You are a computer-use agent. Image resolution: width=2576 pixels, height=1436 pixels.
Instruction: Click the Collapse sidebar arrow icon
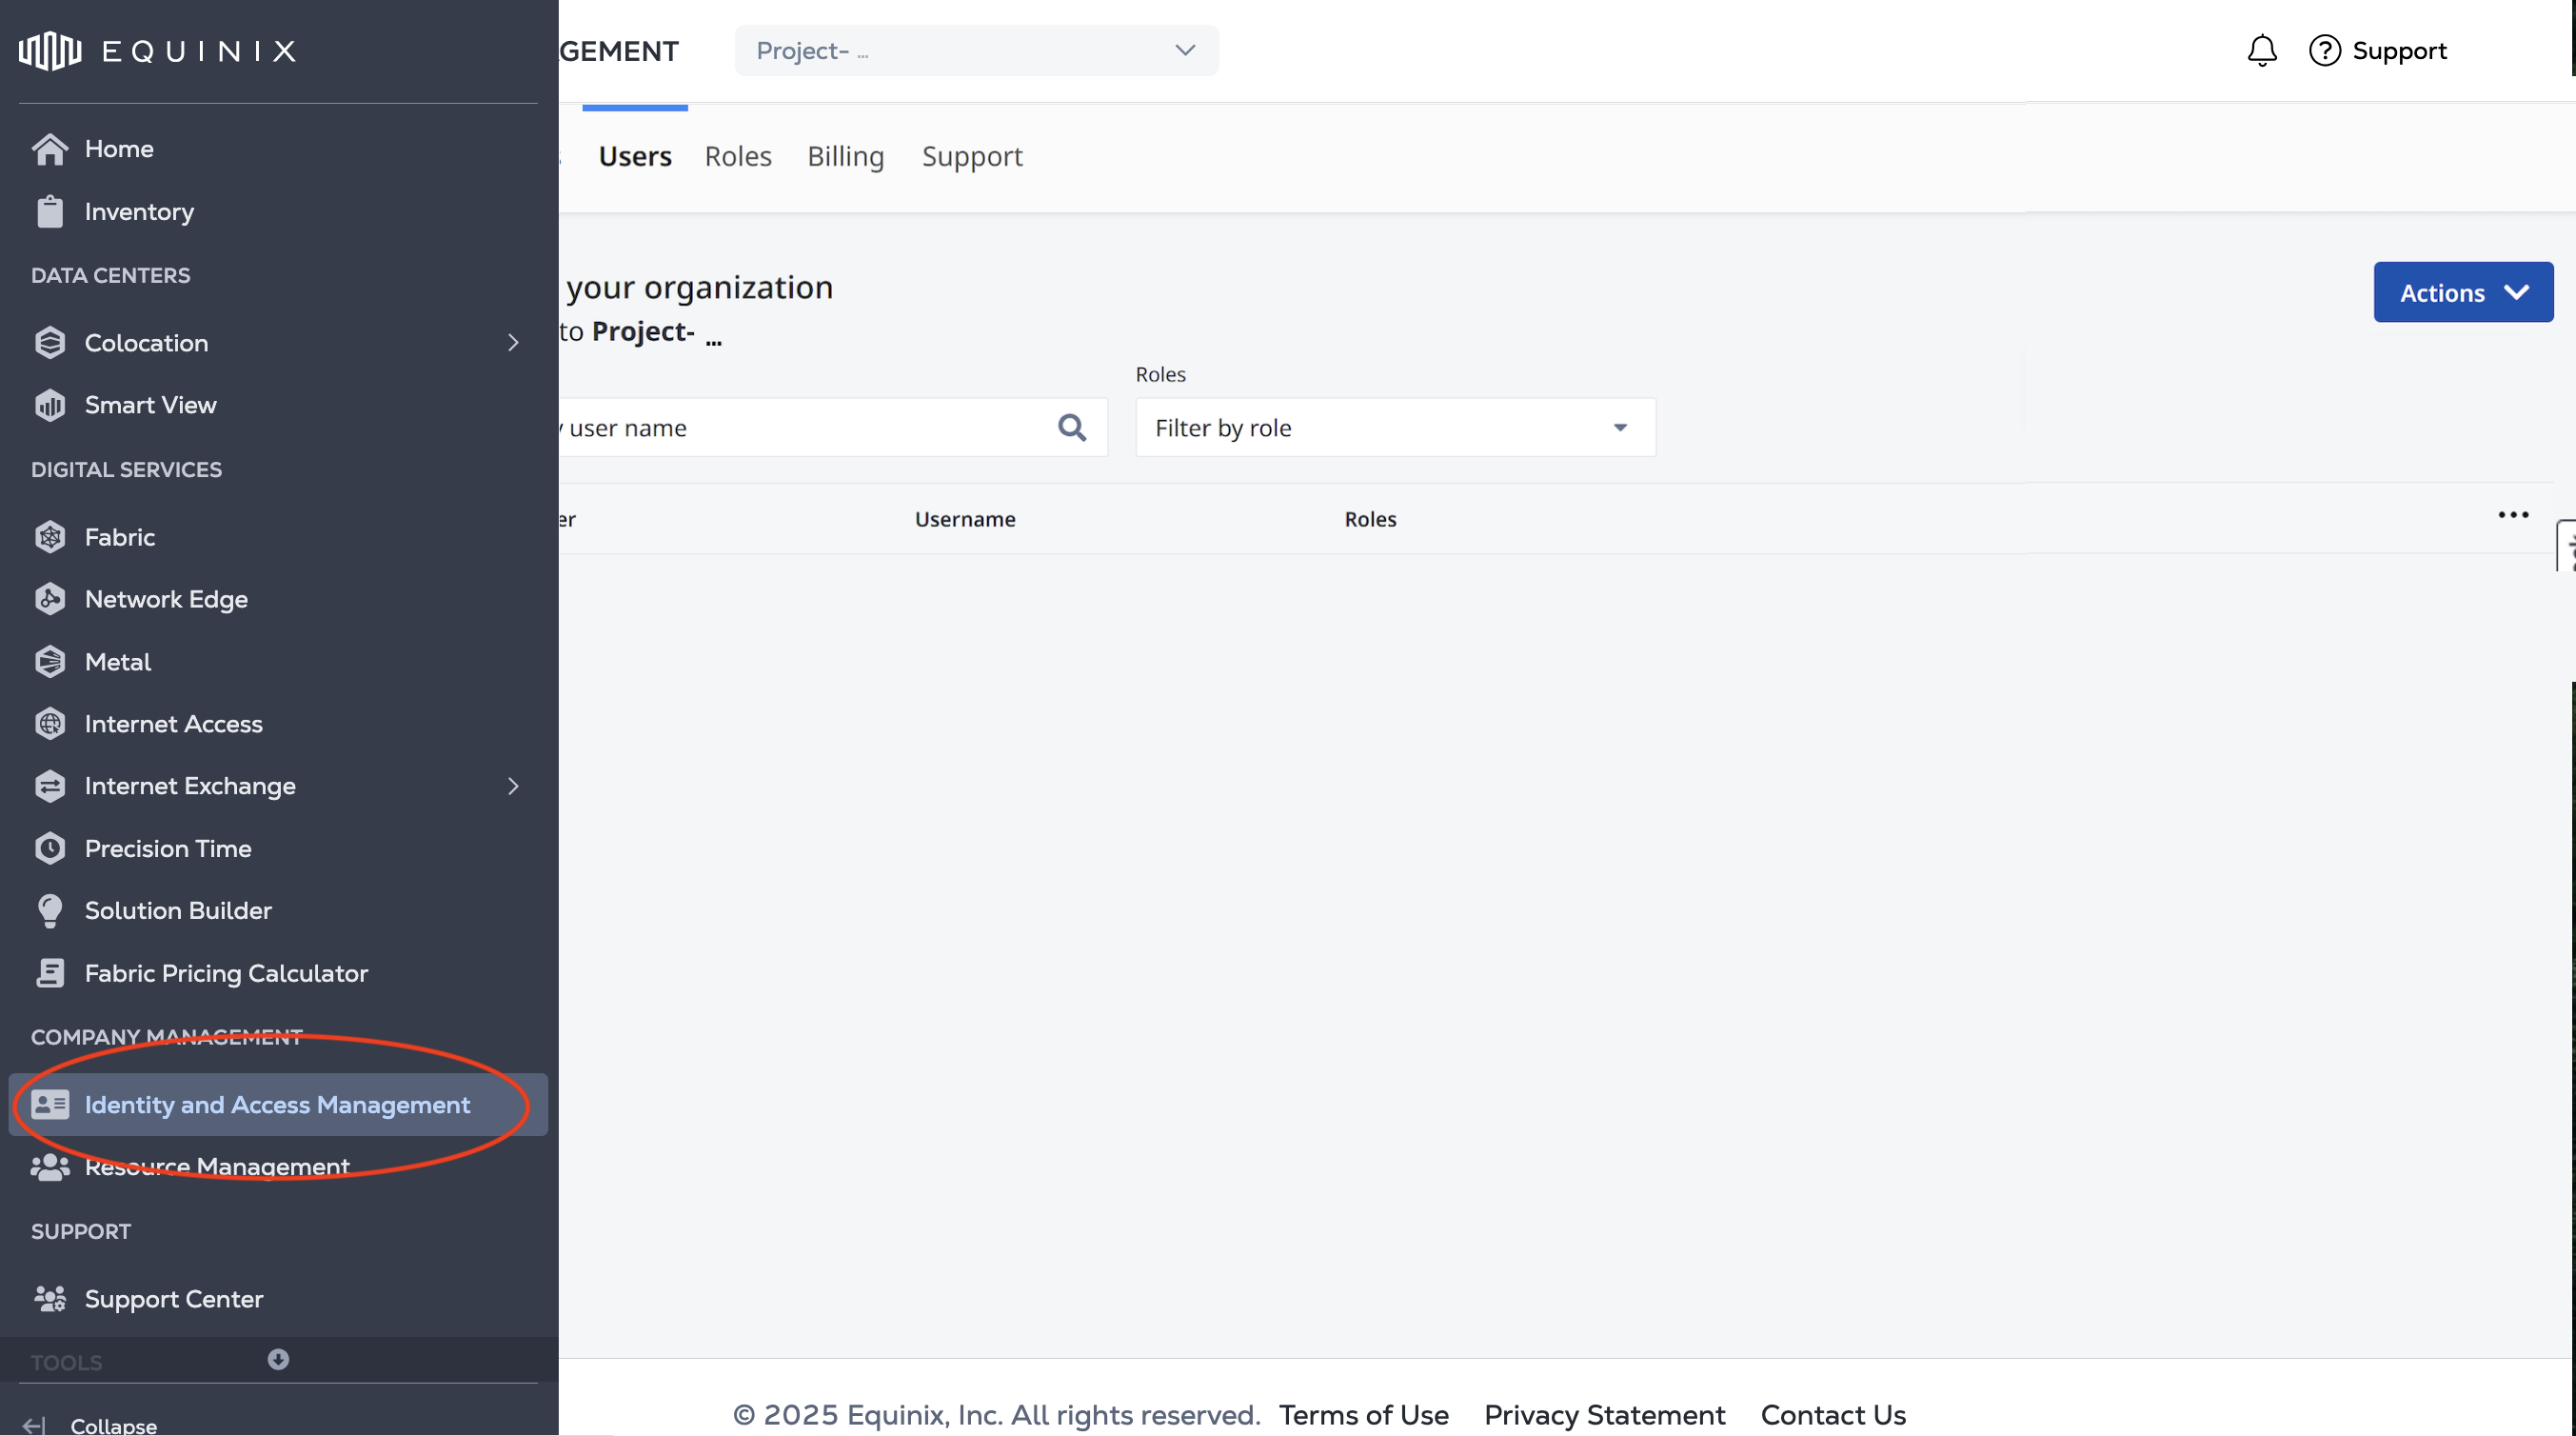(33, 1425)
